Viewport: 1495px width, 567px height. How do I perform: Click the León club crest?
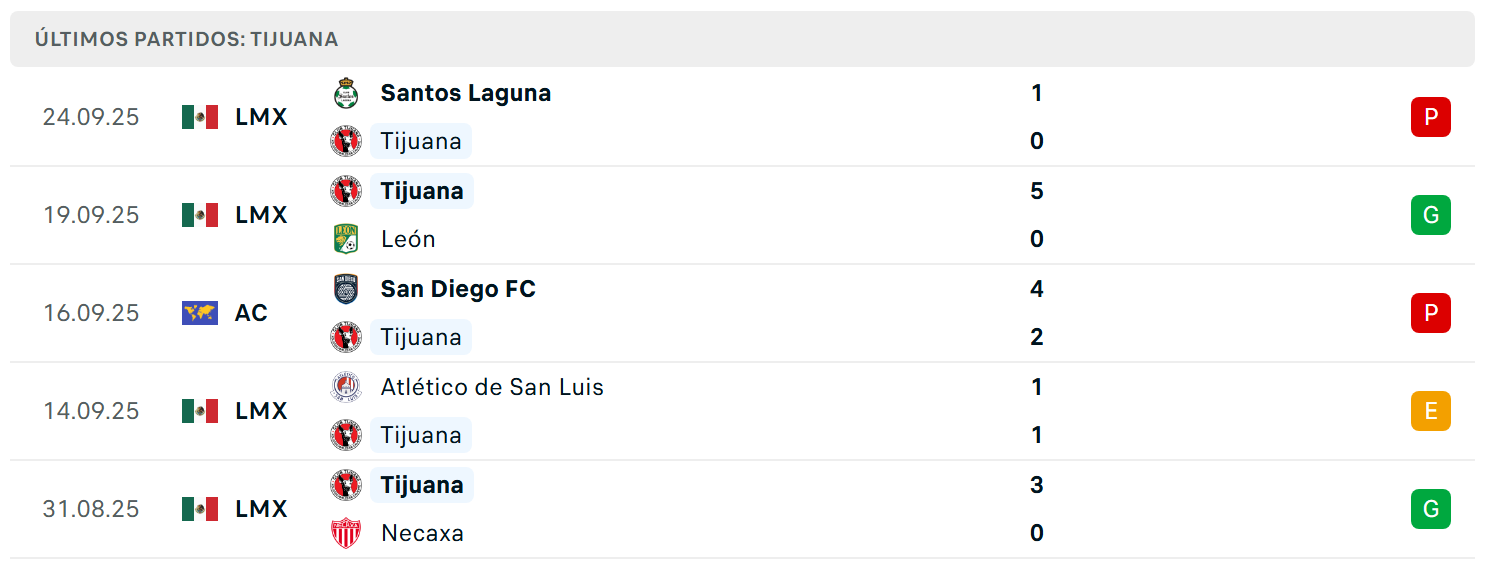click(x=346, y=239)
